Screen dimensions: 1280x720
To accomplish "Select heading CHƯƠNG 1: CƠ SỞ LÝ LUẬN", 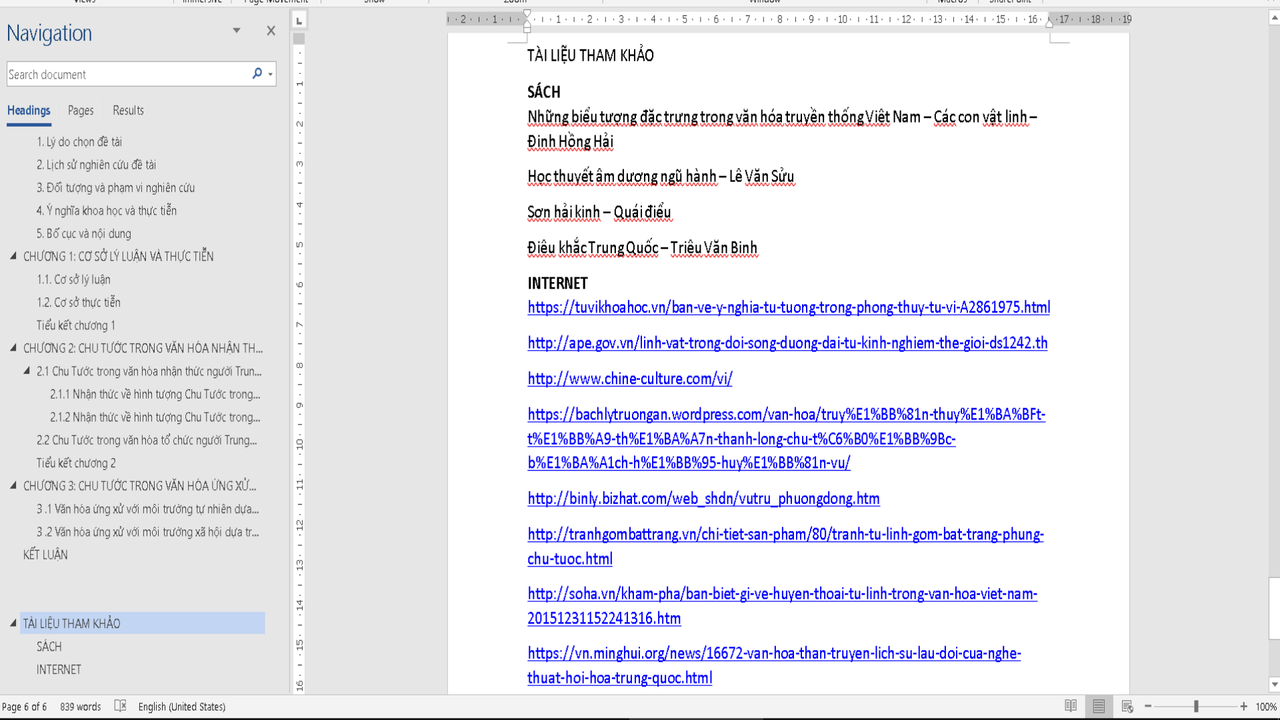I will [x=118, y=257].
